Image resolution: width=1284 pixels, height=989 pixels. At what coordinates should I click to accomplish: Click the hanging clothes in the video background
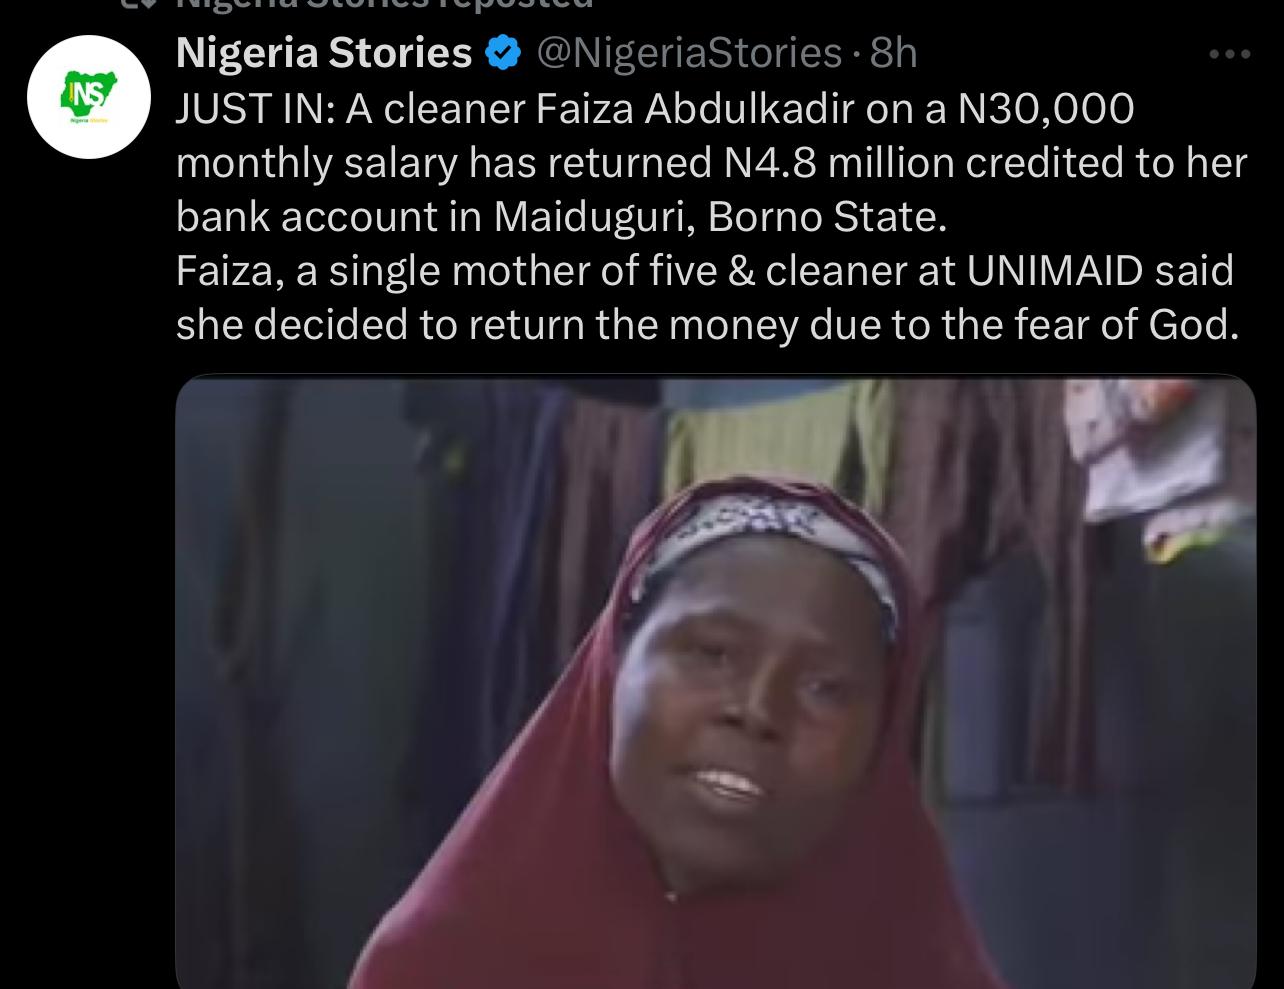[x=760, y=430]
